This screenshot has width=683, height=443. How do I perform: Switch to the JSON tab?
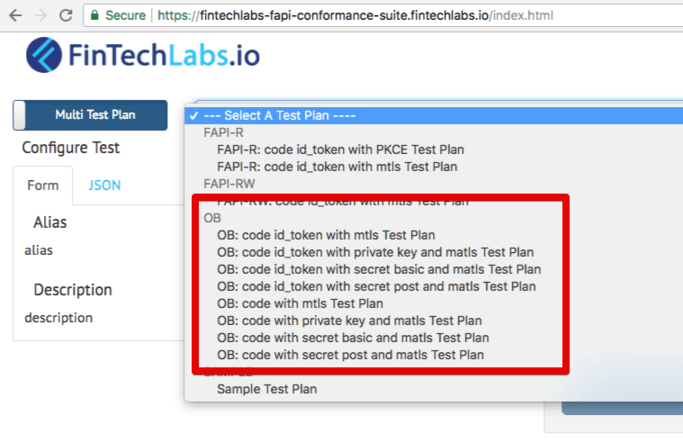point(104,185)
